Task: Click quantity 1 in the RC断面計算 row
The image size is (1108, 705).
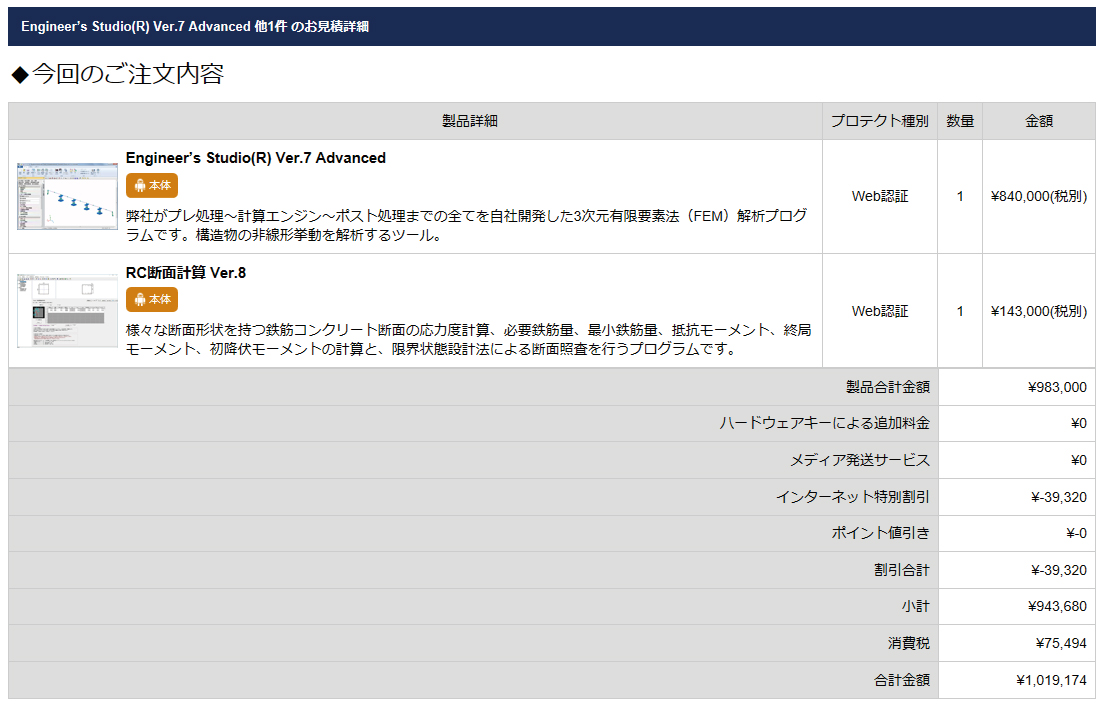Action: (x=960, y=311)
